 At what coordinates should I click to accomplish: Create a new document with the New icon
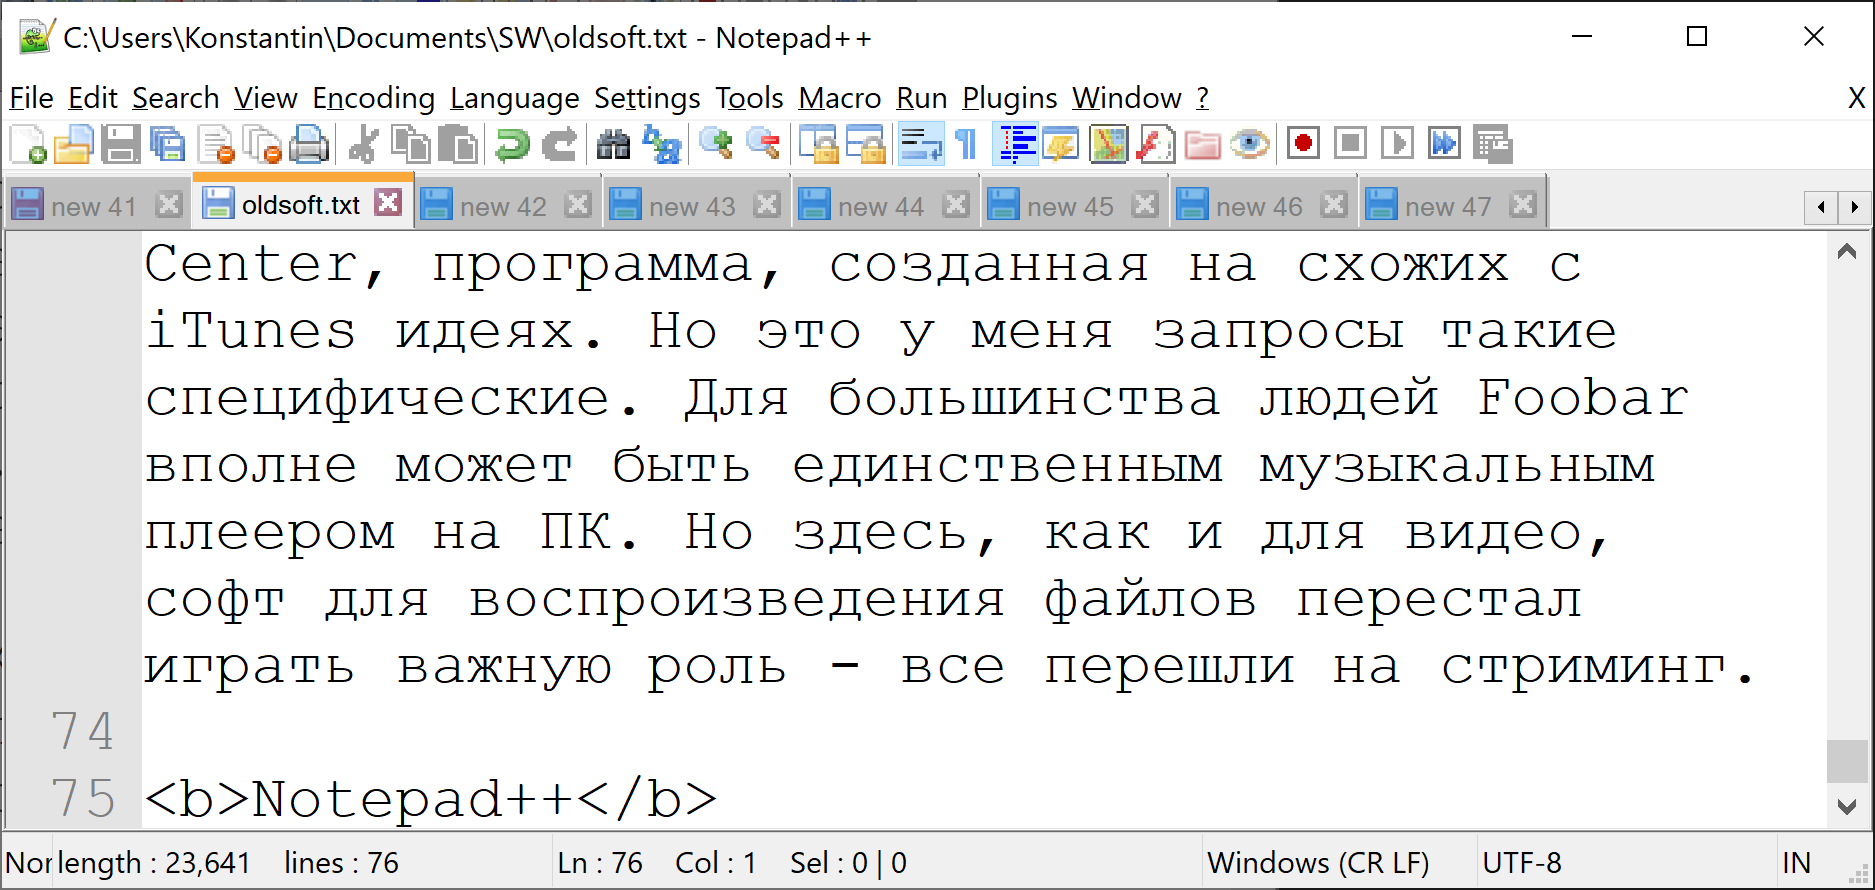coord(28,145)
